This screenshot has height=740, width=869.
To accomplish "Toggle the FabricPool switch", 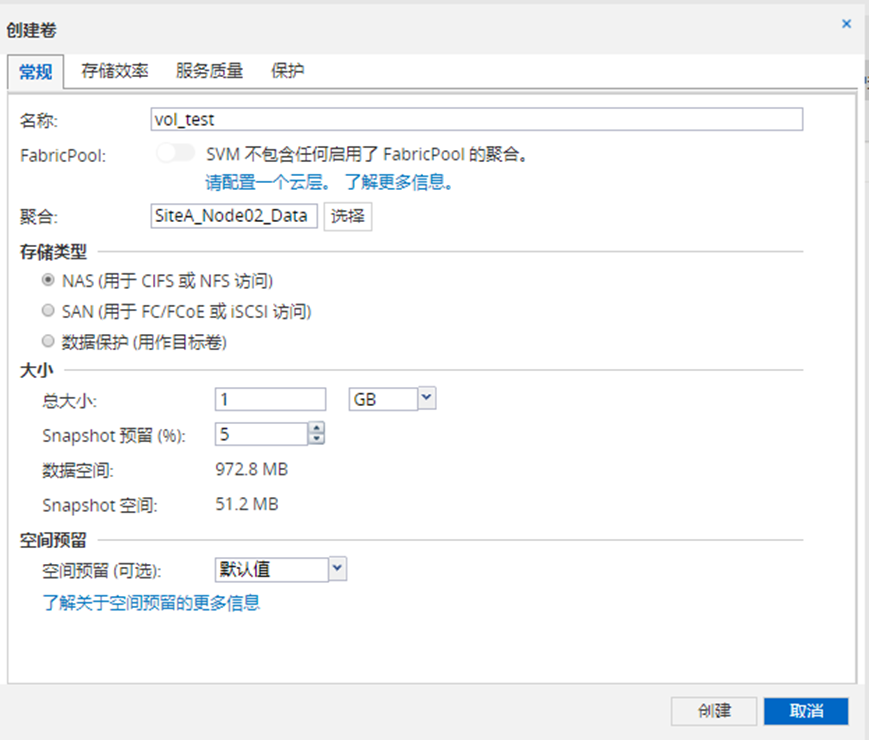I will [x=176, y=154].
